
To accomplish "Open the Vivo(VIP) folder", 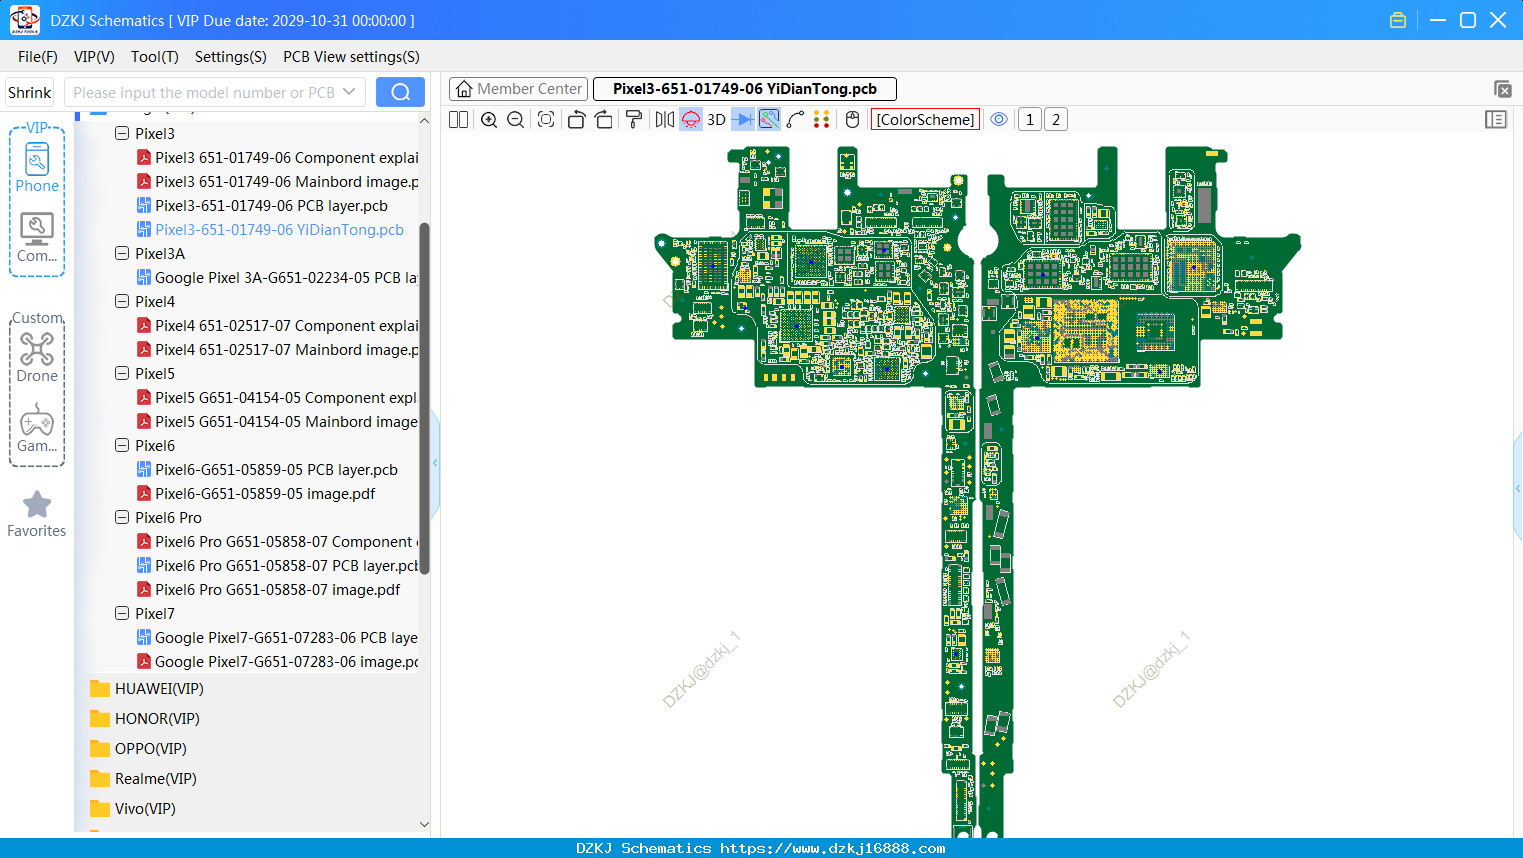I will (133, 808).
